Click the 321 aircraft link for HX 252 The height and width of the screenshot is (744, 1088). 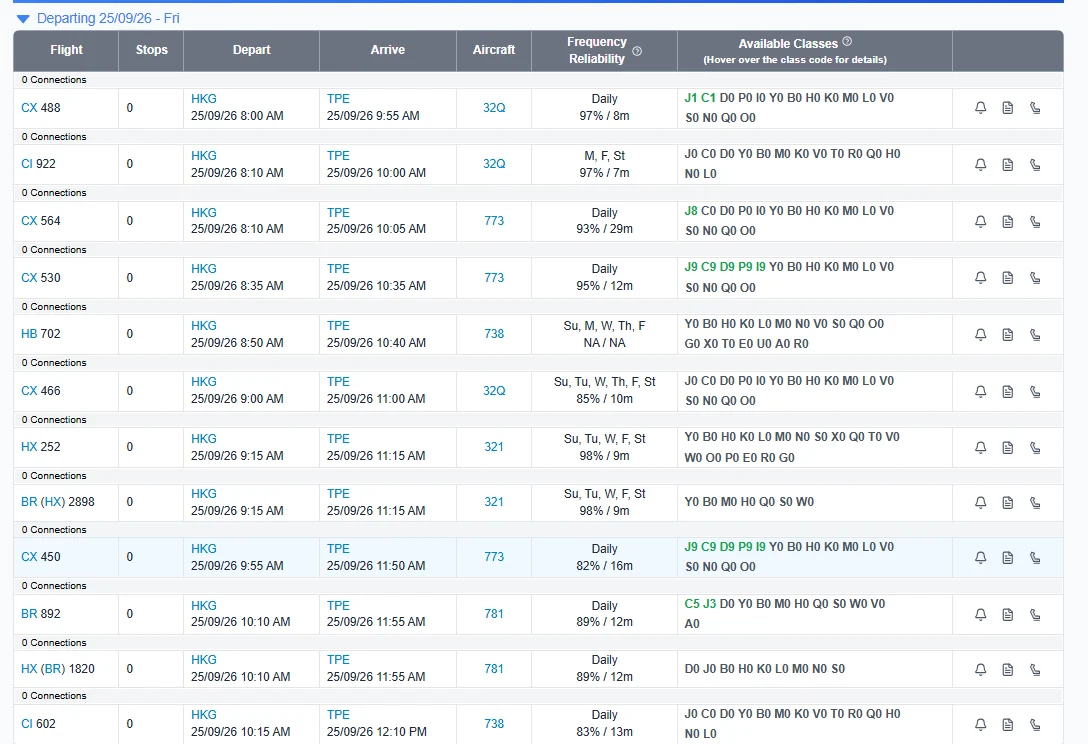point(494,447)
